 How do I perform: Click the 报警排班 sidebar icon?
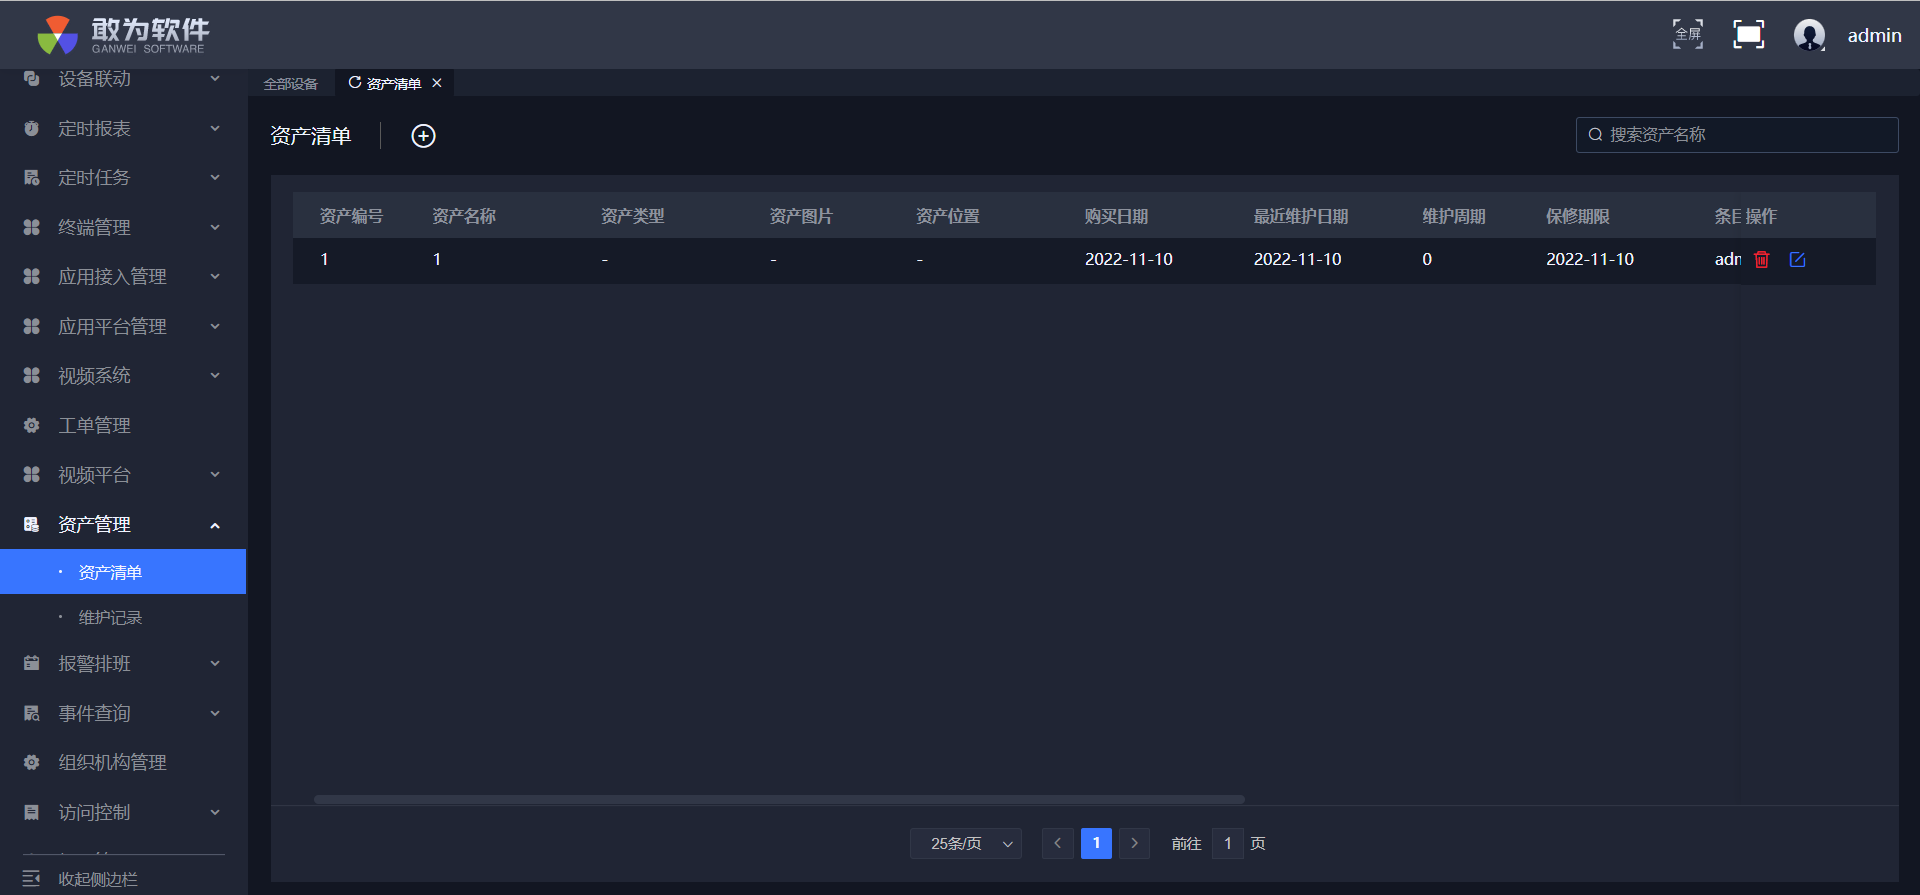point(31,663)
